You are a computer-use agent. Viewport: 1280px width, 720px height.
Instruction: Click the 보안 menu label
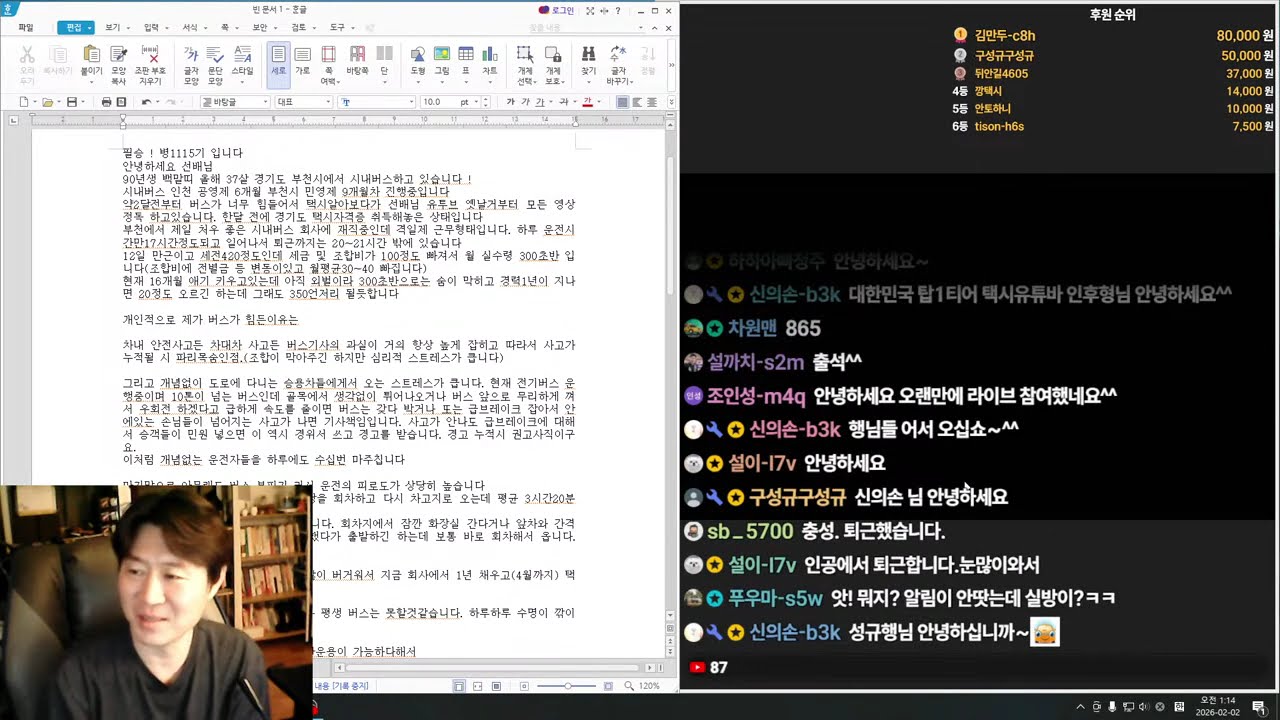tap(262, 28)
